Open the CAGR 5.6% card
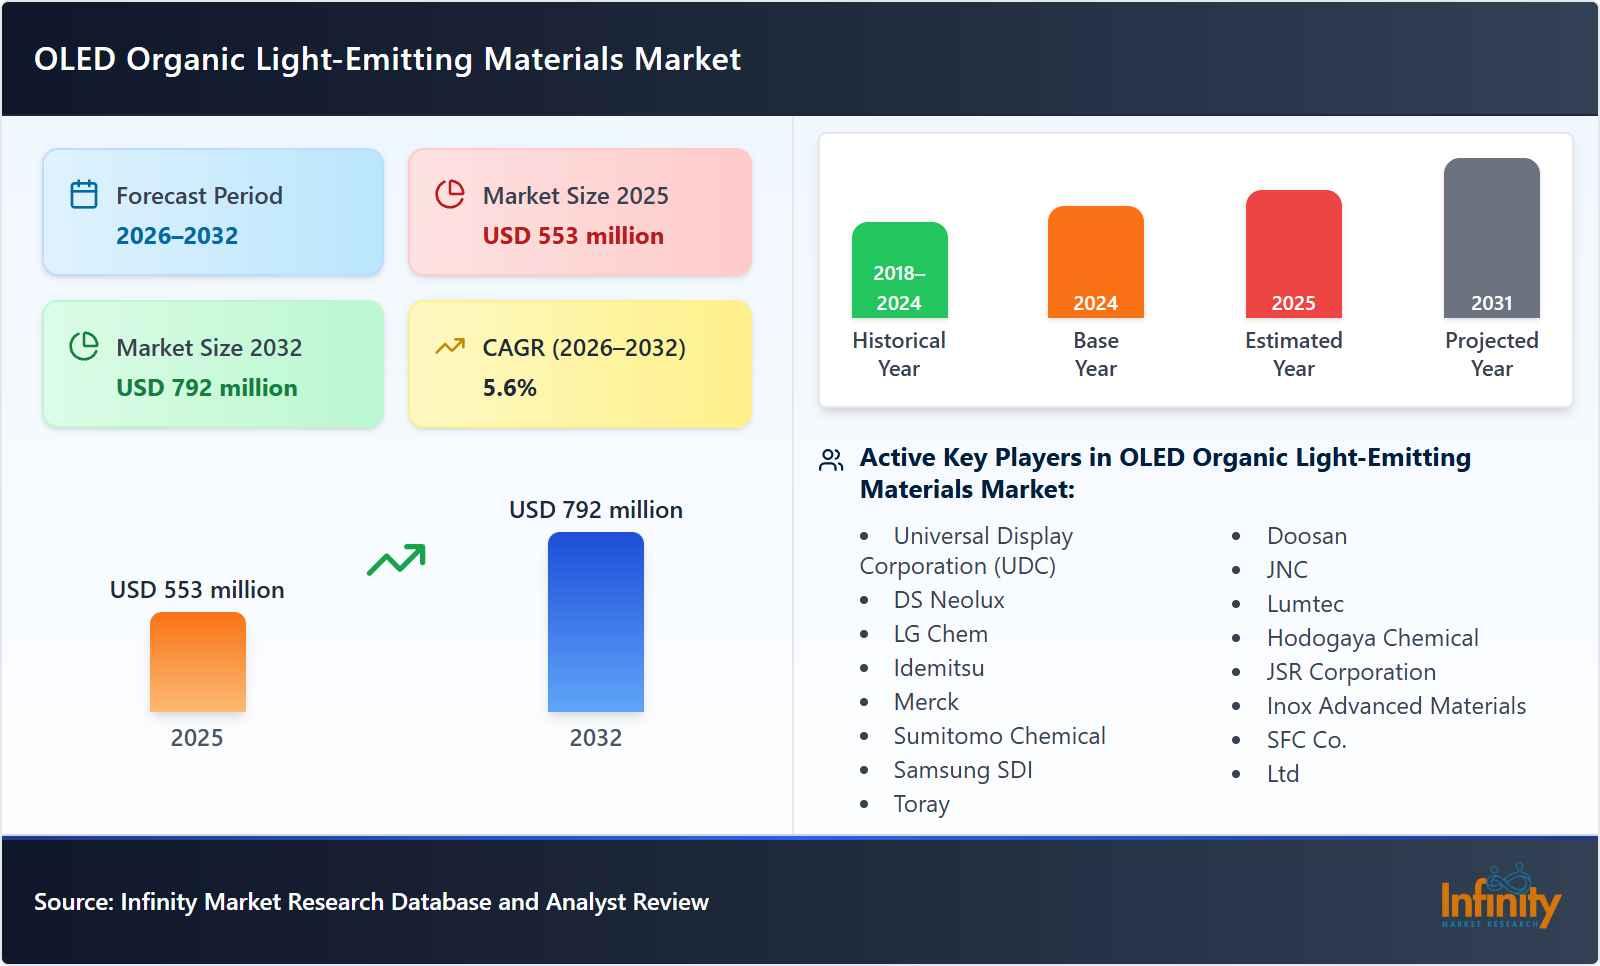 pyautogui.click(x=580, y=364)
